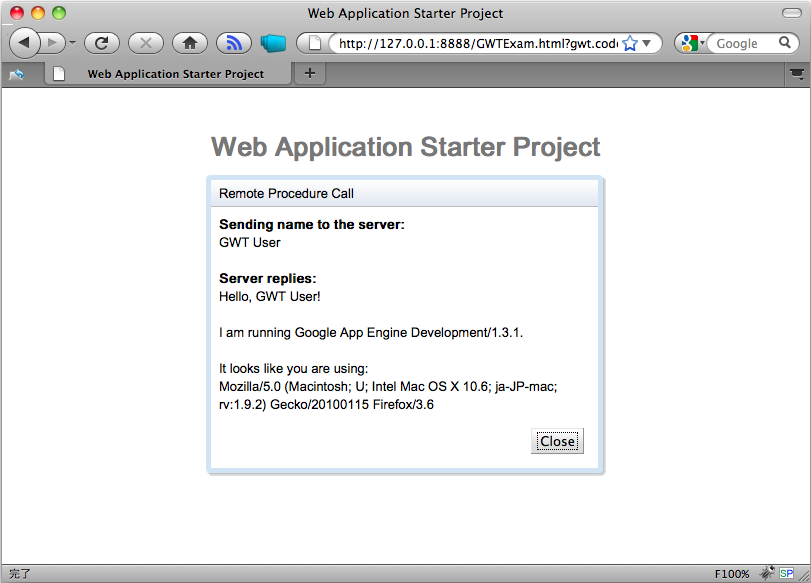Click the RSS feed icon
This screenshot has width=811, height=583.
point(233,43)
